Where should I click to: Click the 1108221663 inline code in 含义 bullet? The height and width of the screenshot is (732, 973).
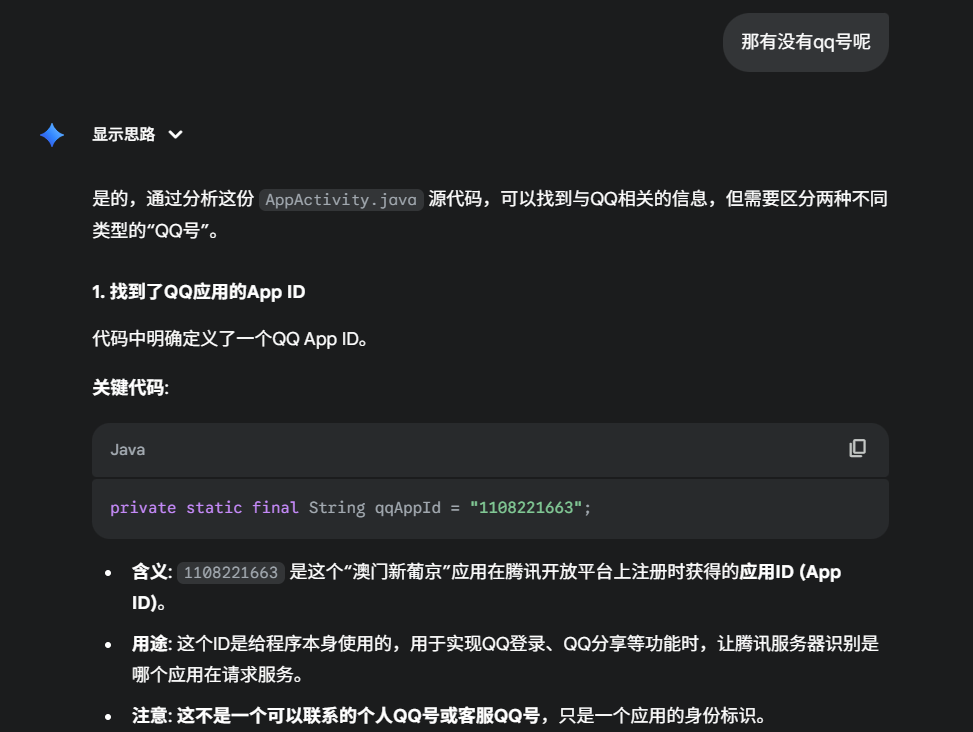pyautogui.click(x=231, y=573)
